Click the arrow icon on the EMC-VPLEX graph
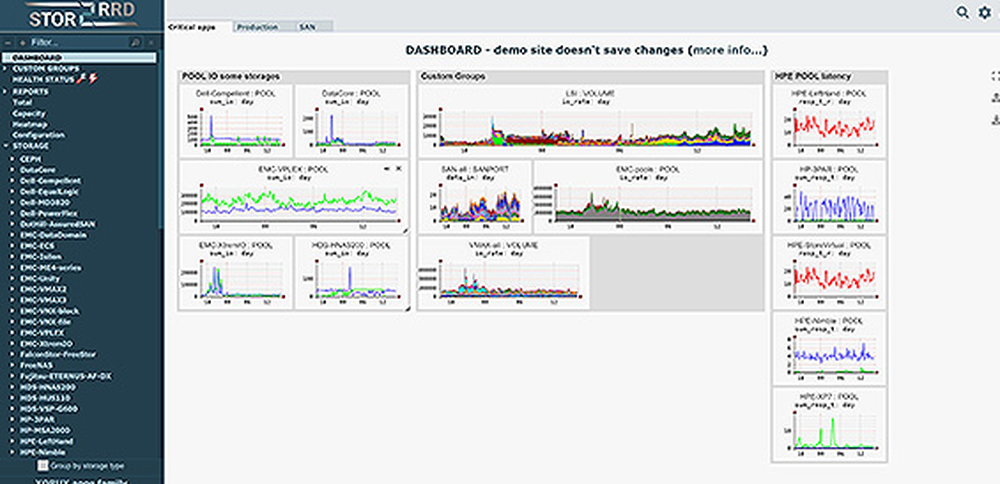The height and width of the screenshot is (484, 1000). coord(386,168)
